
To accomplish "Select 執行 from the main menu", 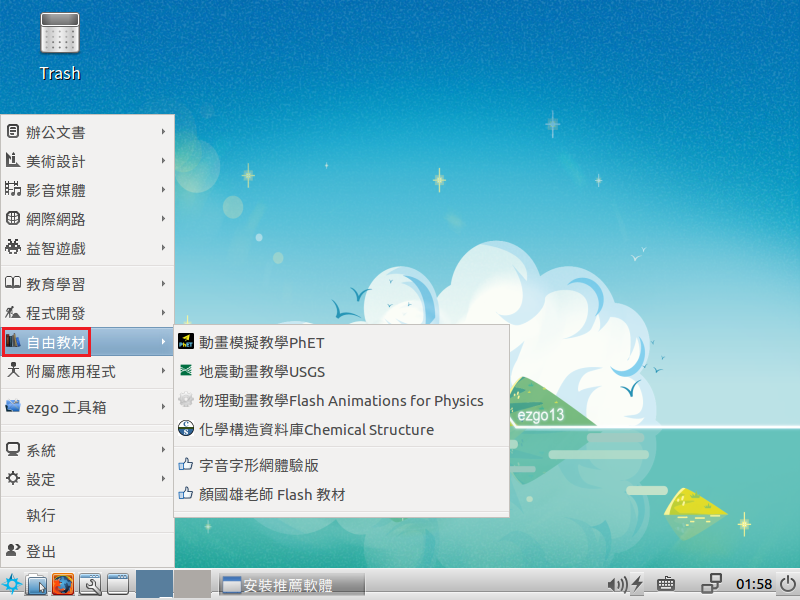I will (x=87, y=515).
